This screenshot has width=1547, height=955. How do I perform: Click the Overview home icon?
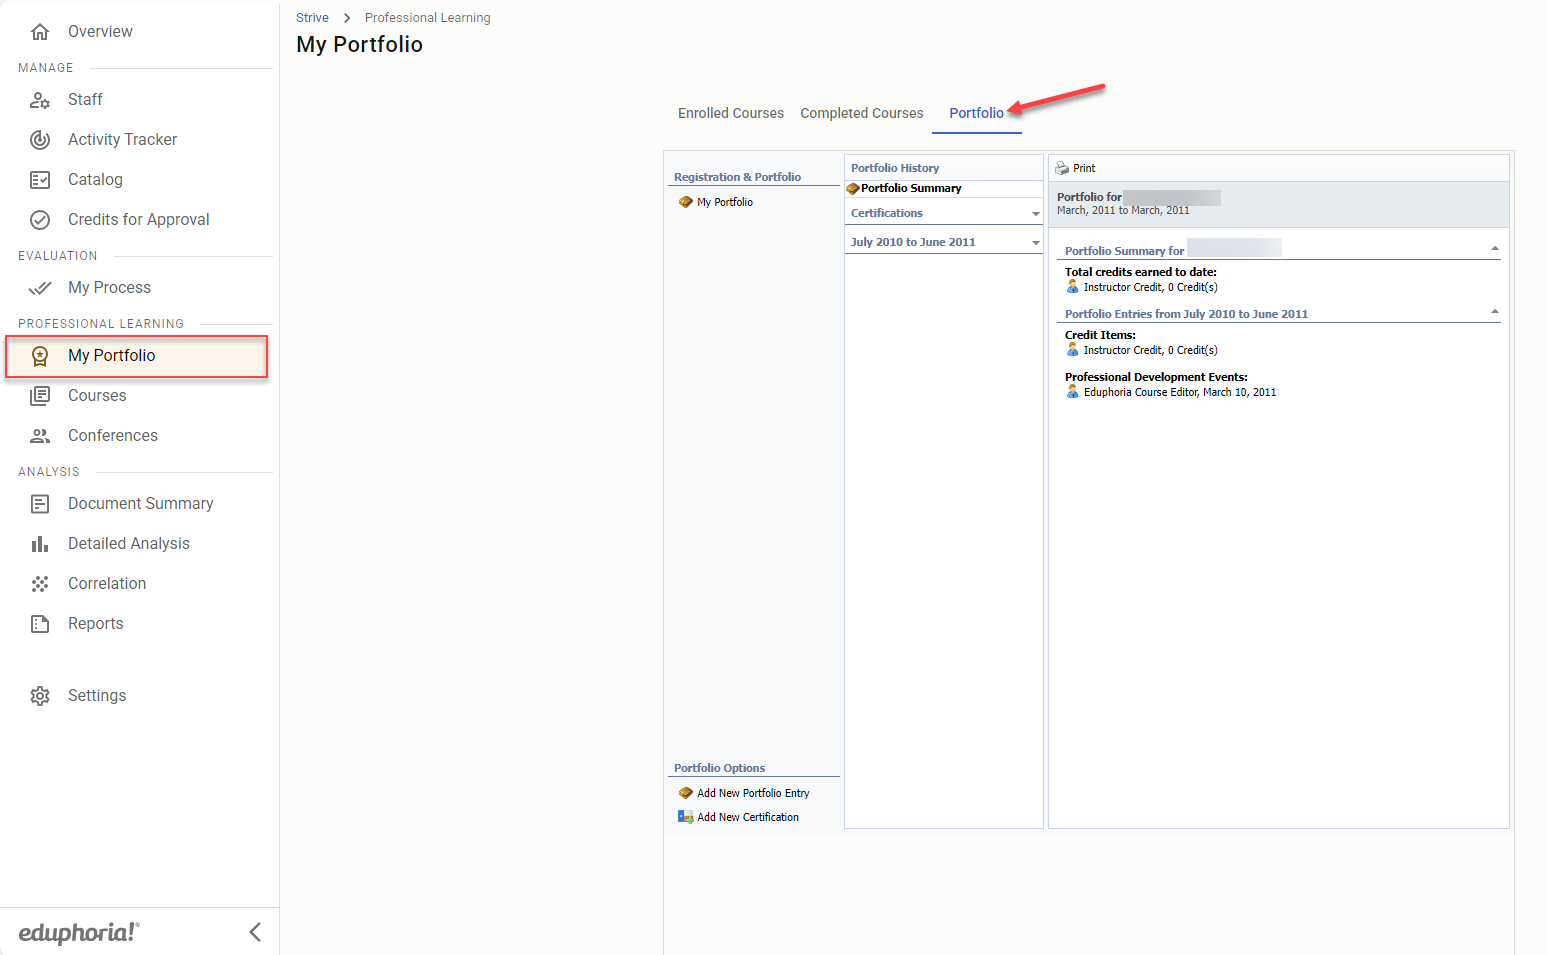point(40,32)
